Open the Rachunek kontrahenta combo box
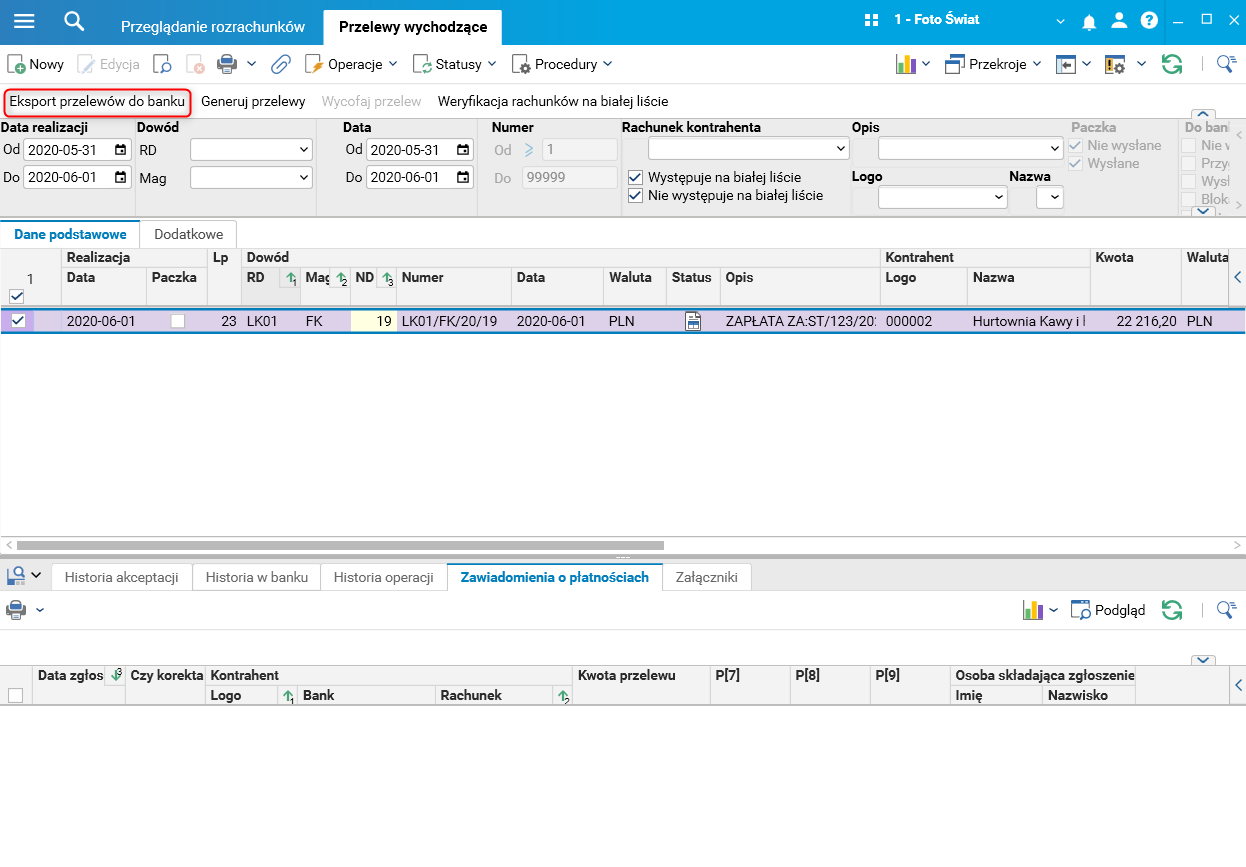This screenshot has width=1246, height=867. tap(749, 149)
